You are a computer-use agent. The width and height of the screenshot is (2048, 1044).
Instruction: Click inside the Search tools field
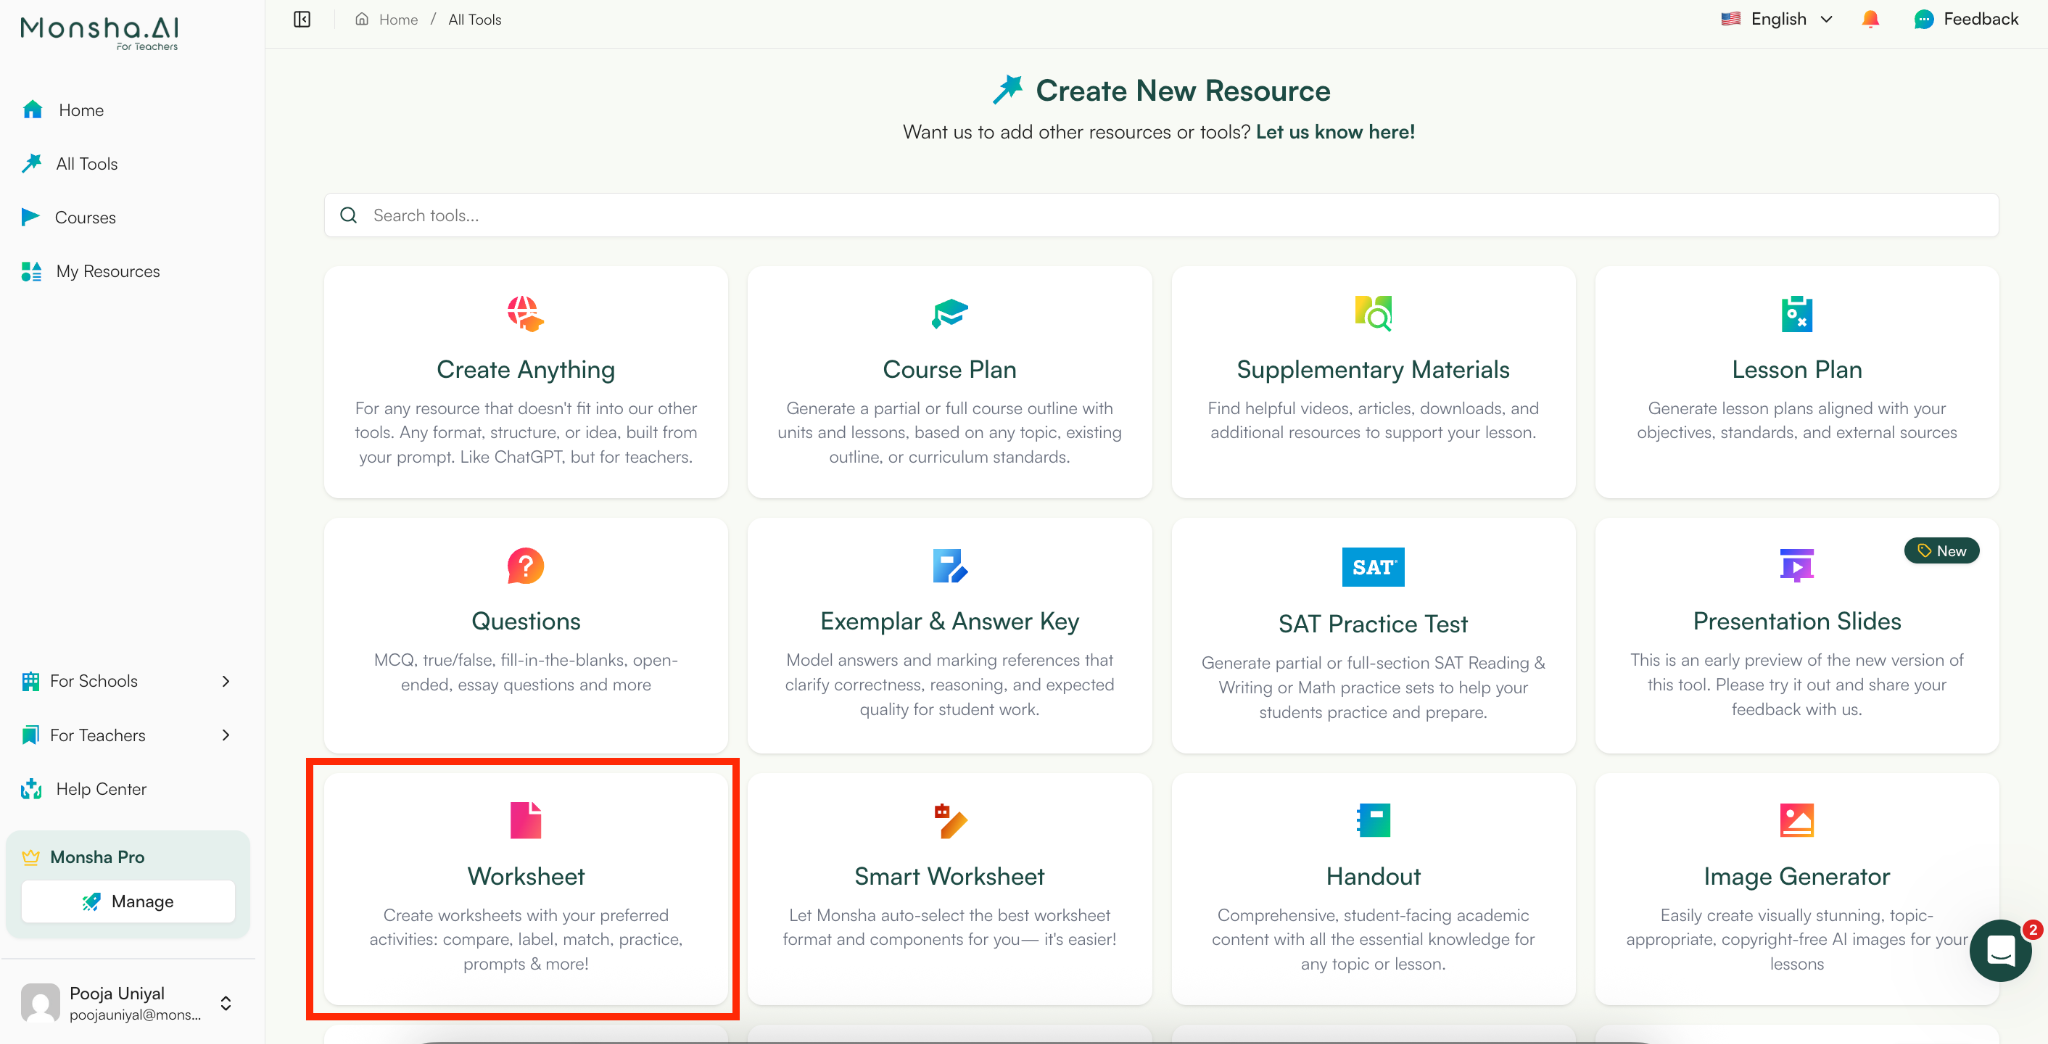pyautogui.click(x=700, y=215)
